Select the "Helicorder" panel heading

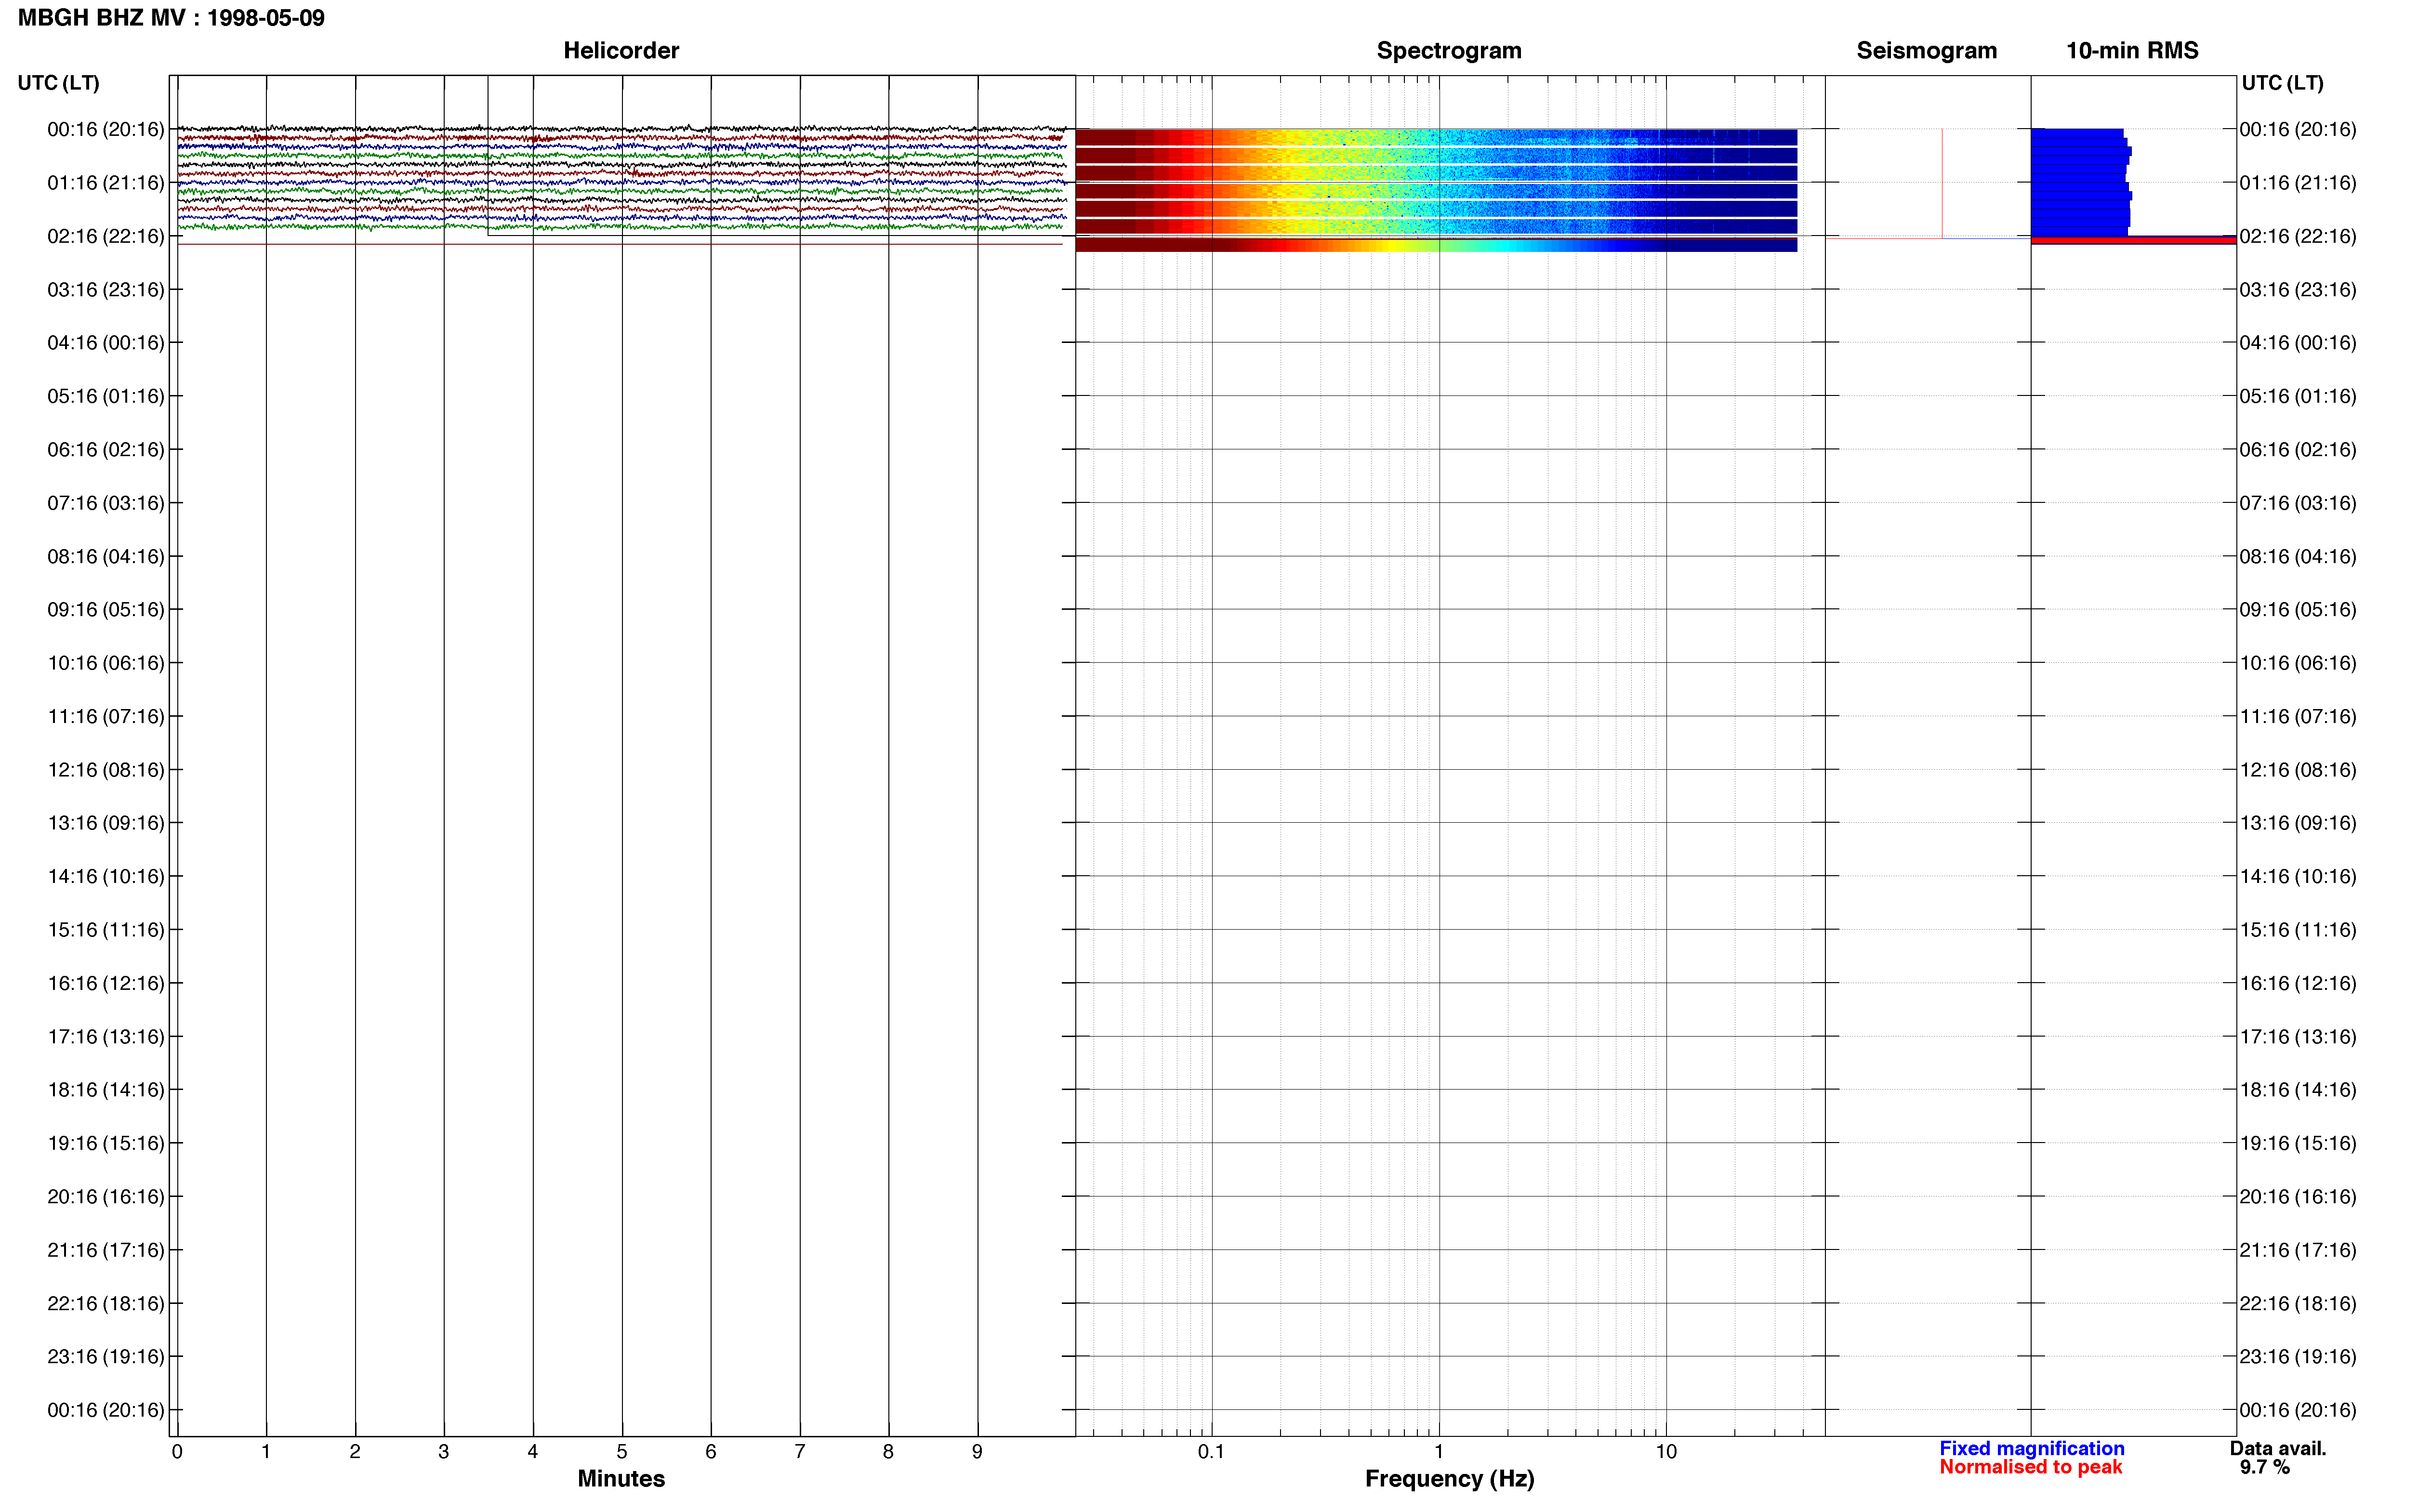coord(621,50)
